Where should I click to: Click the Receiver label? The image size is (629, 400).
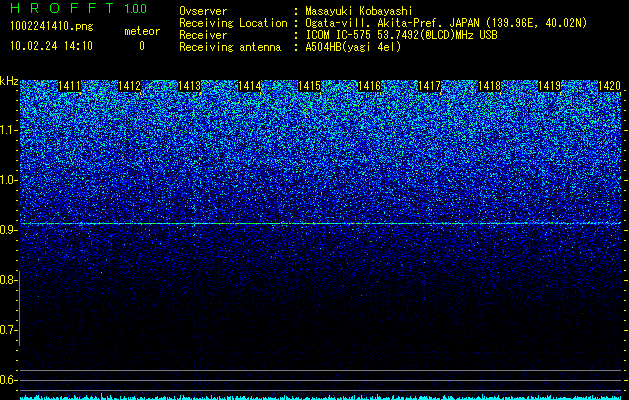[x=203, y=35]
